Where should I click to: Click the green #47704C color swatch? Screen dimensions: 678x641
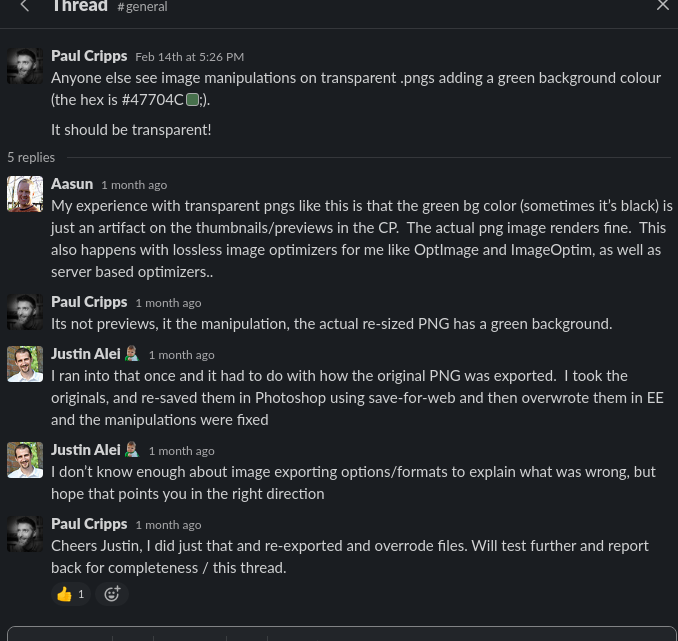192,100
